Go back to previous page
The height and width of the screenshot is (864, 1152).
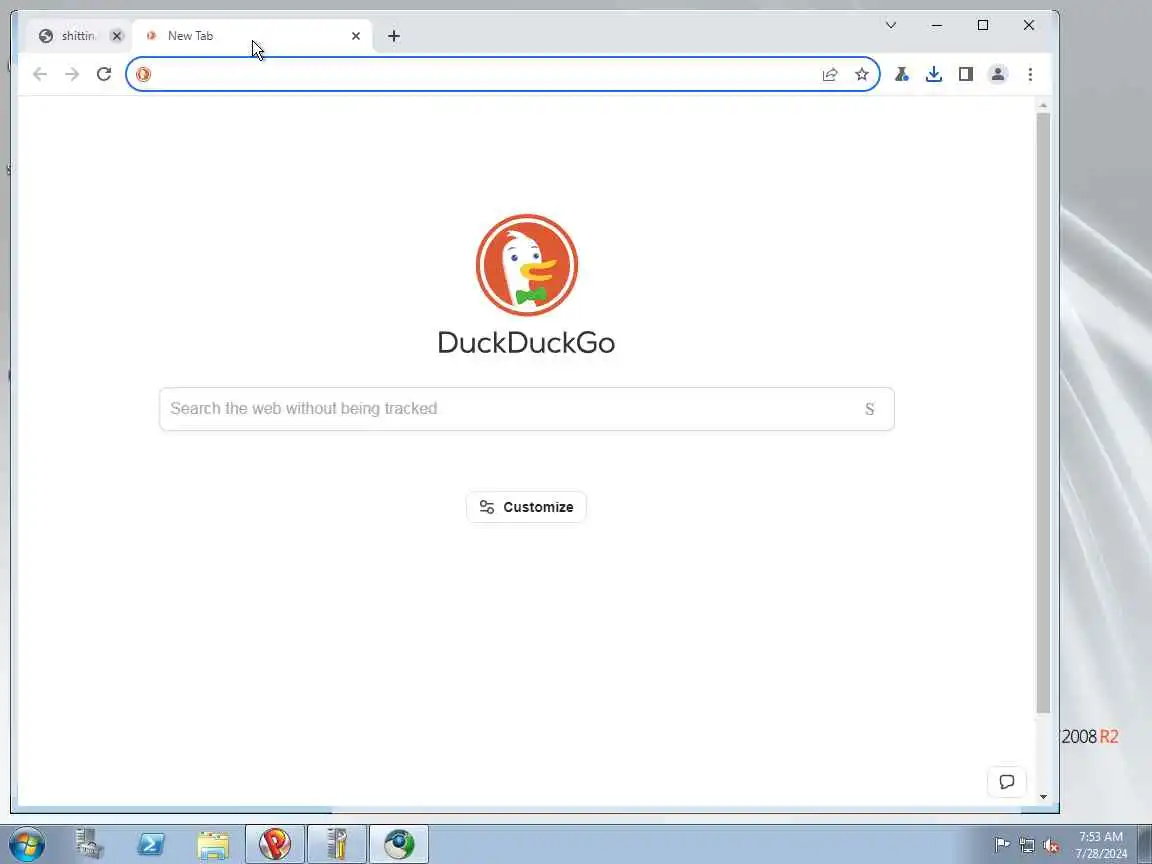coord(40,74)
